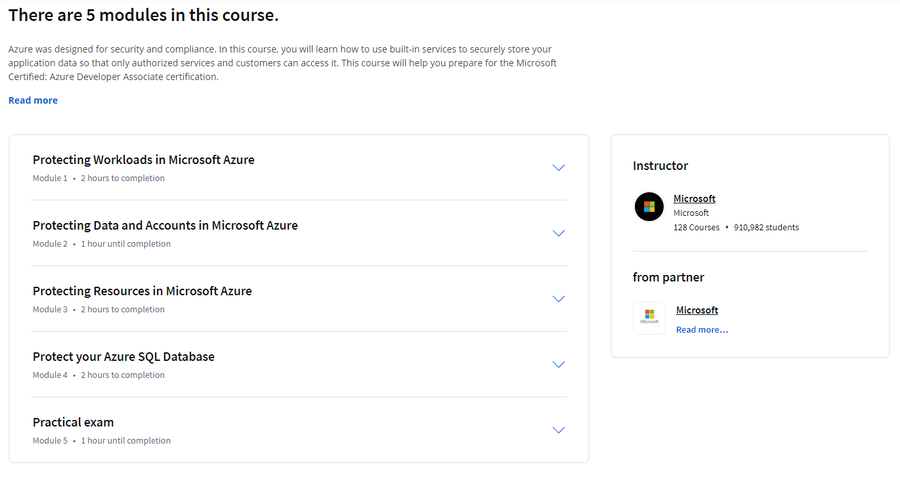Click the round Microsoft instructor avatar

pos(649,207)
